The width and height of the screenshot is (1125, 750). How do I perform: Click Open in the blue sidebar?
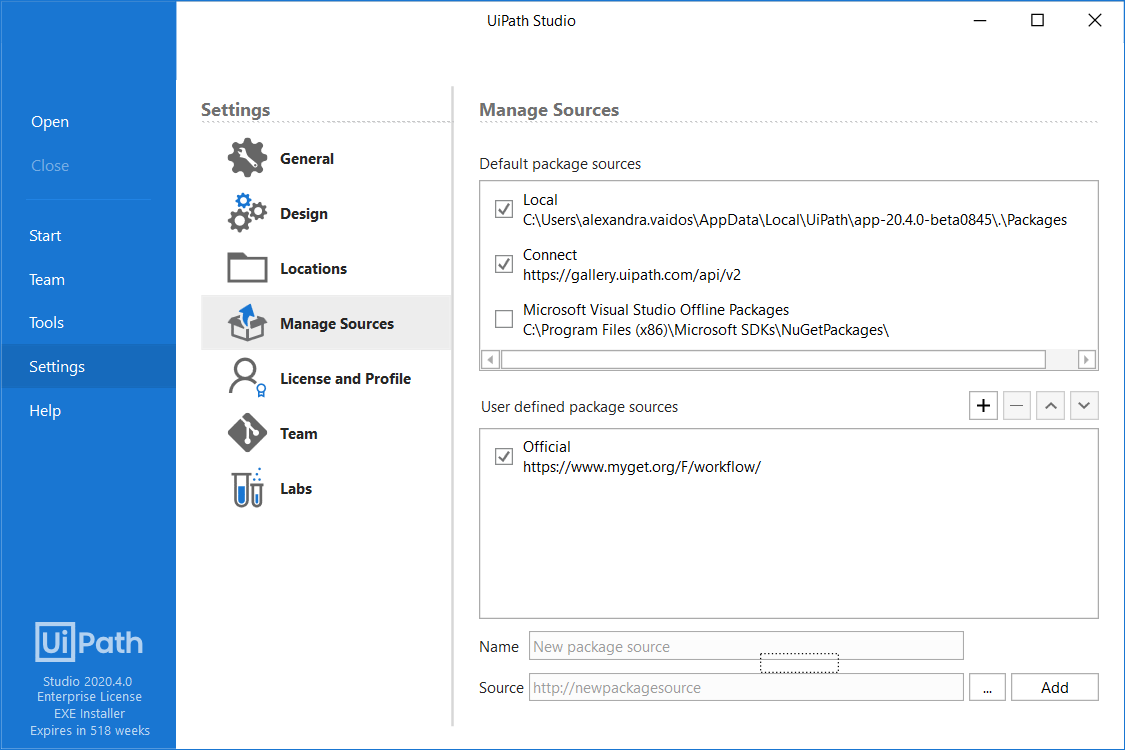50,121
